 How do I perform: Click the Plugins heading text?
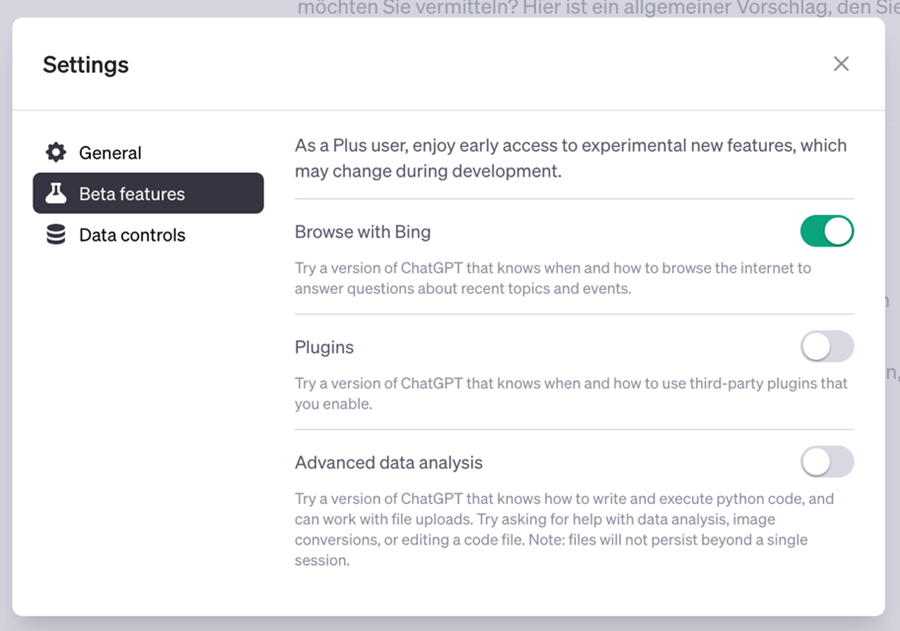coord(324,348)
